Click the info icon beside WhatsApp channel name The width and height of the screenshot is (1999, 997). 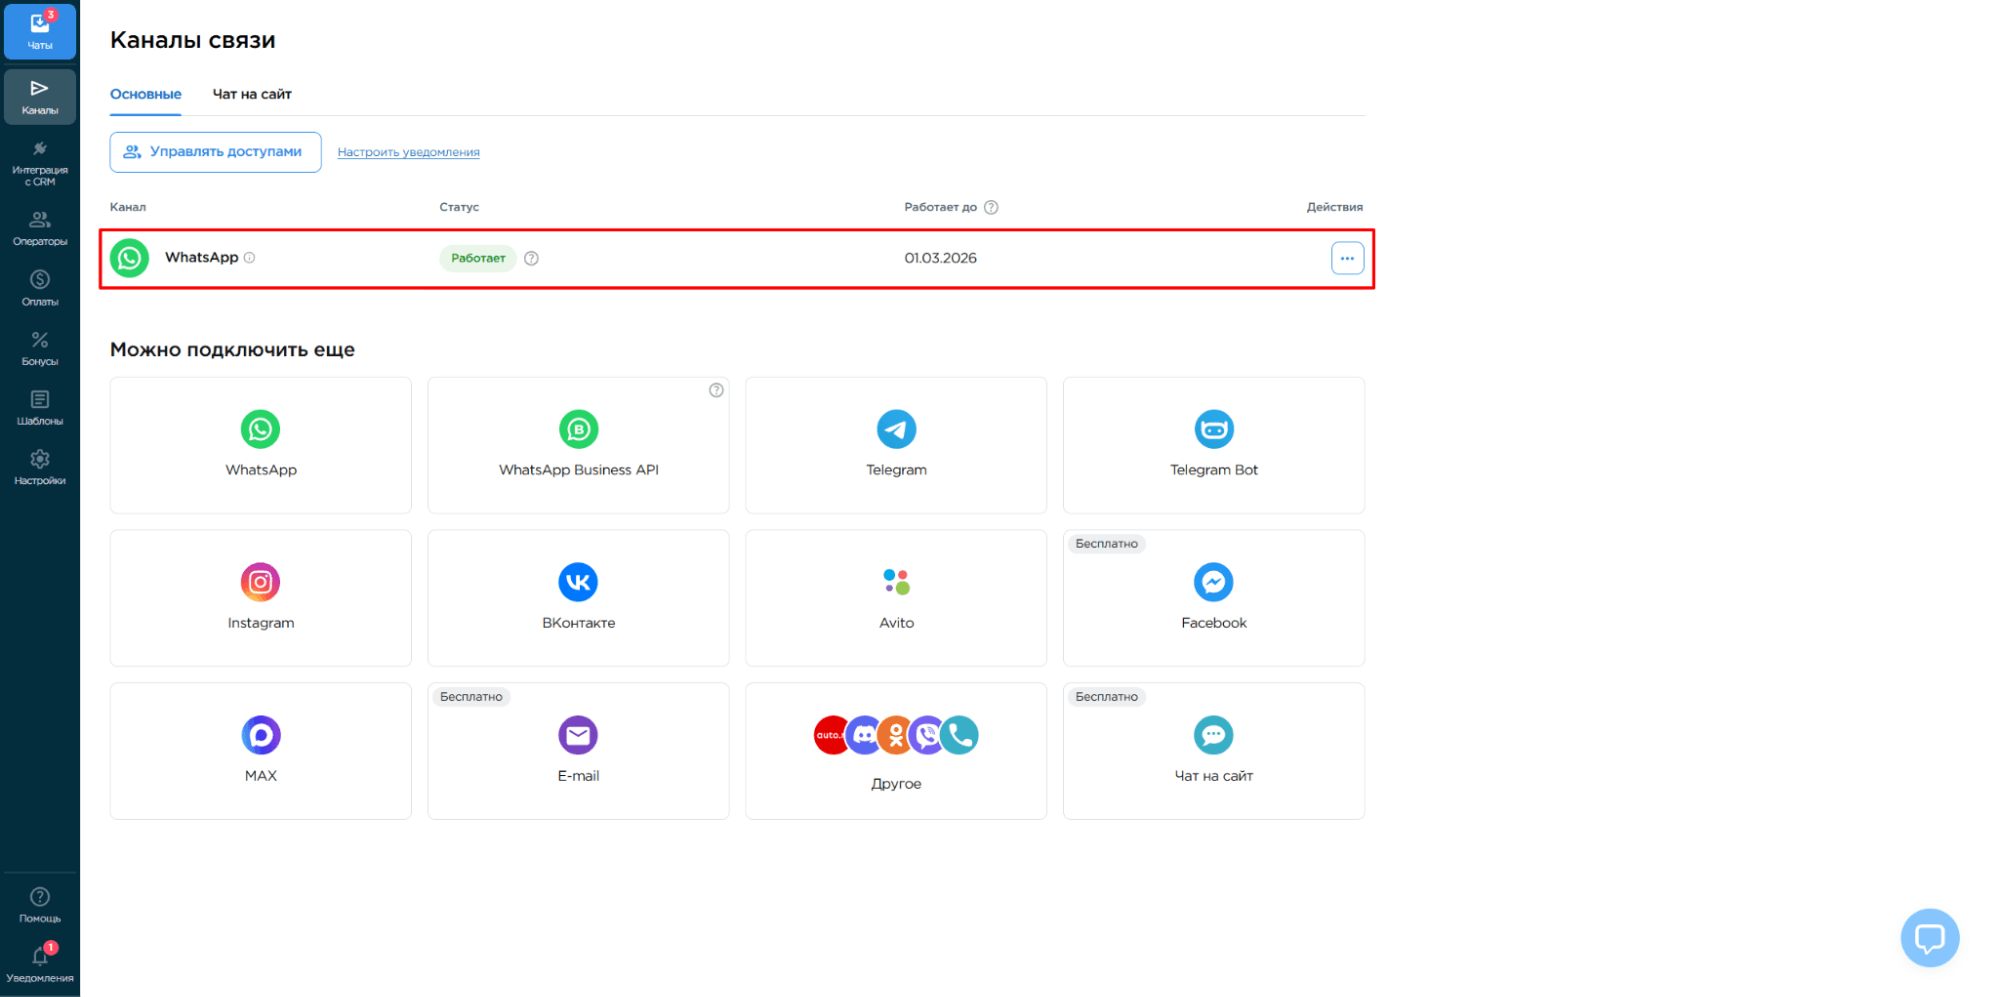[250, 258]
